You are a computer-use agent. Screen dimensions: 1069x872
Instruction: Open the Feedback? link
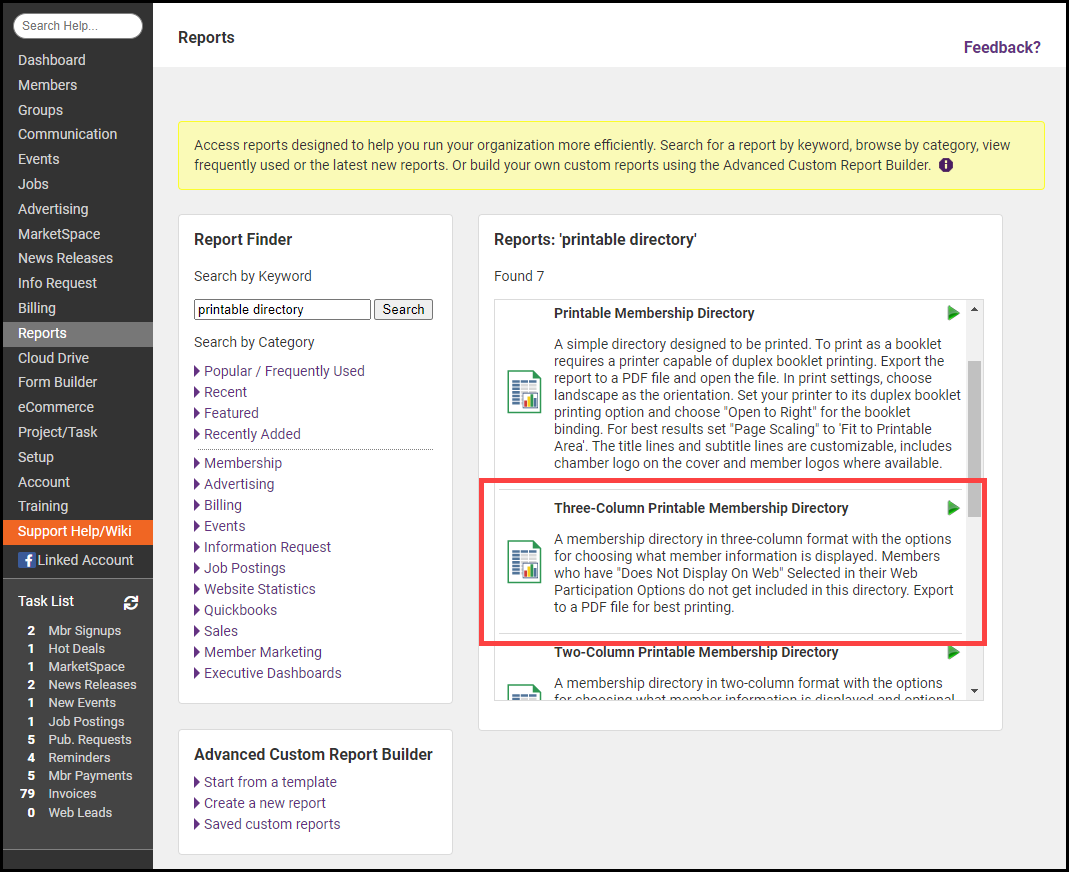(1001, 47)
